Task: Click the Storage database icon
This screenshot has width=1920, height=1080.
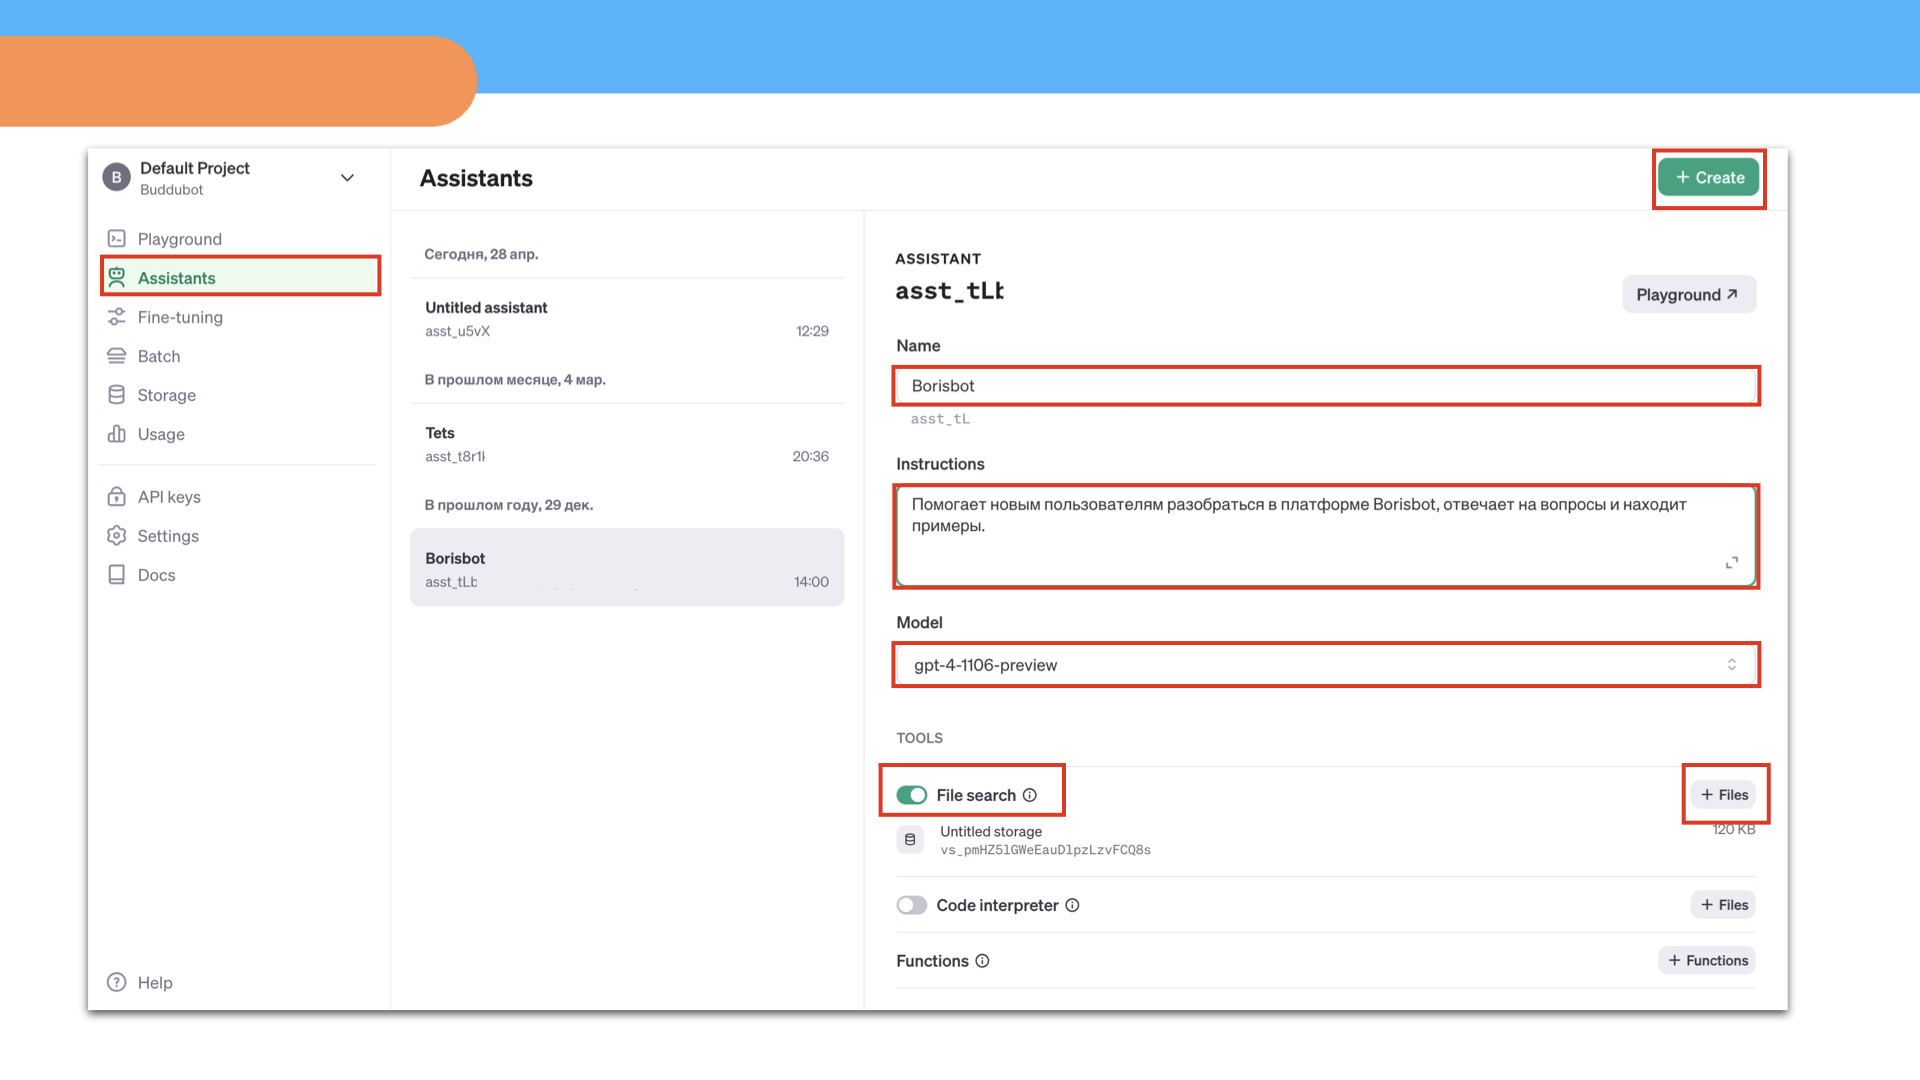Action: 117,395
